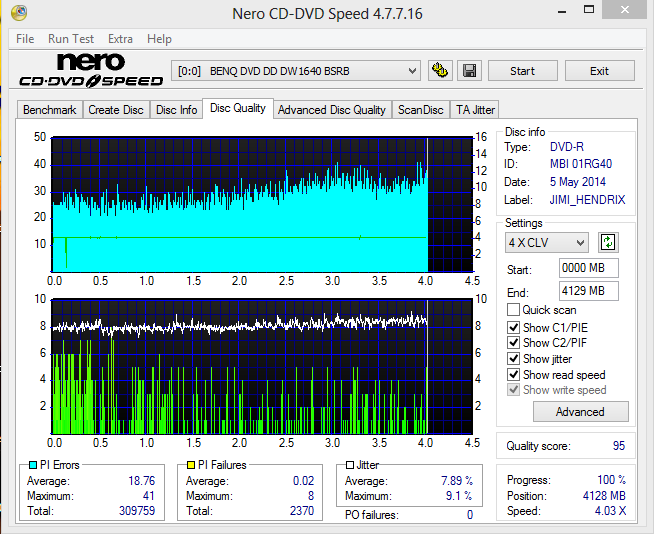Viewport: 654px width, 534px height.
Task: Close the Nero CD-DVD Speed window
Action: 624,10
